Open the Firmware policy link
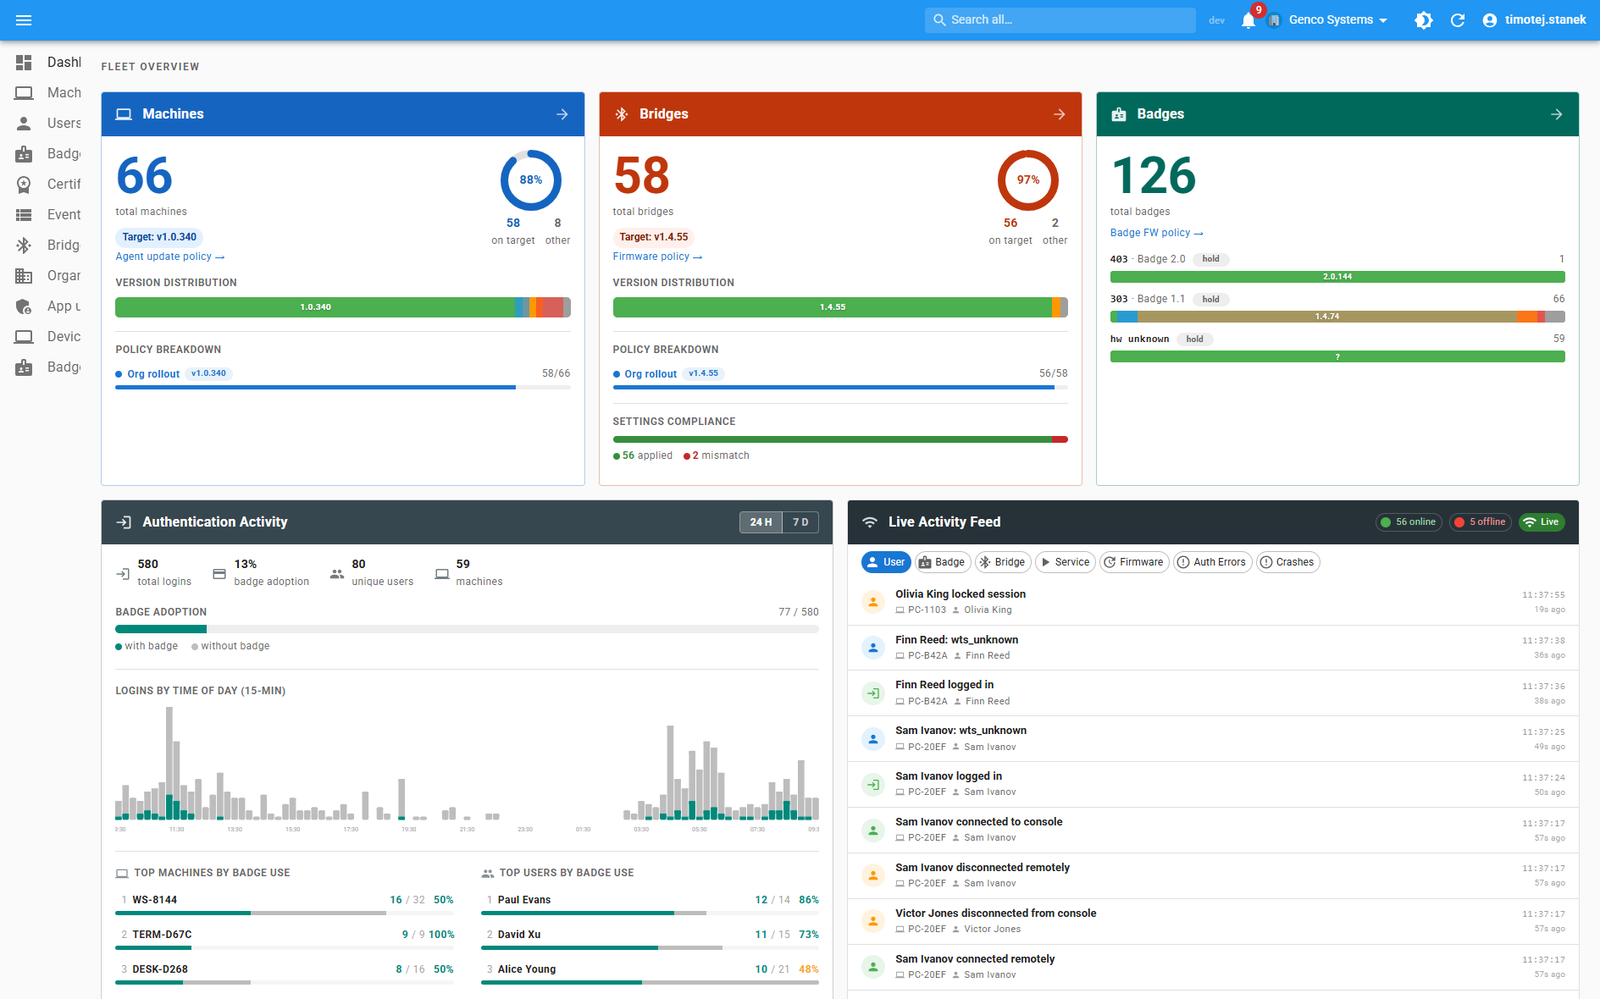Viewport: 1600px width, 999px height. [657, 257]
